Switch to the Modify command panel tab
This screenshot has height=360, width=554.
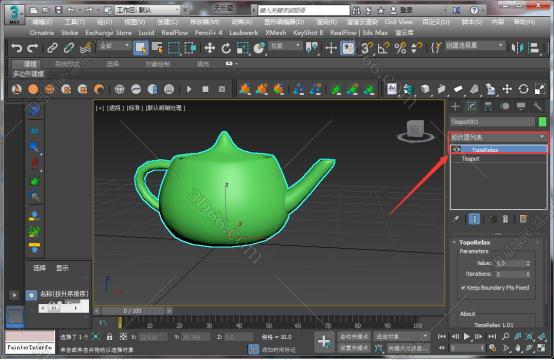coord(472,106)
